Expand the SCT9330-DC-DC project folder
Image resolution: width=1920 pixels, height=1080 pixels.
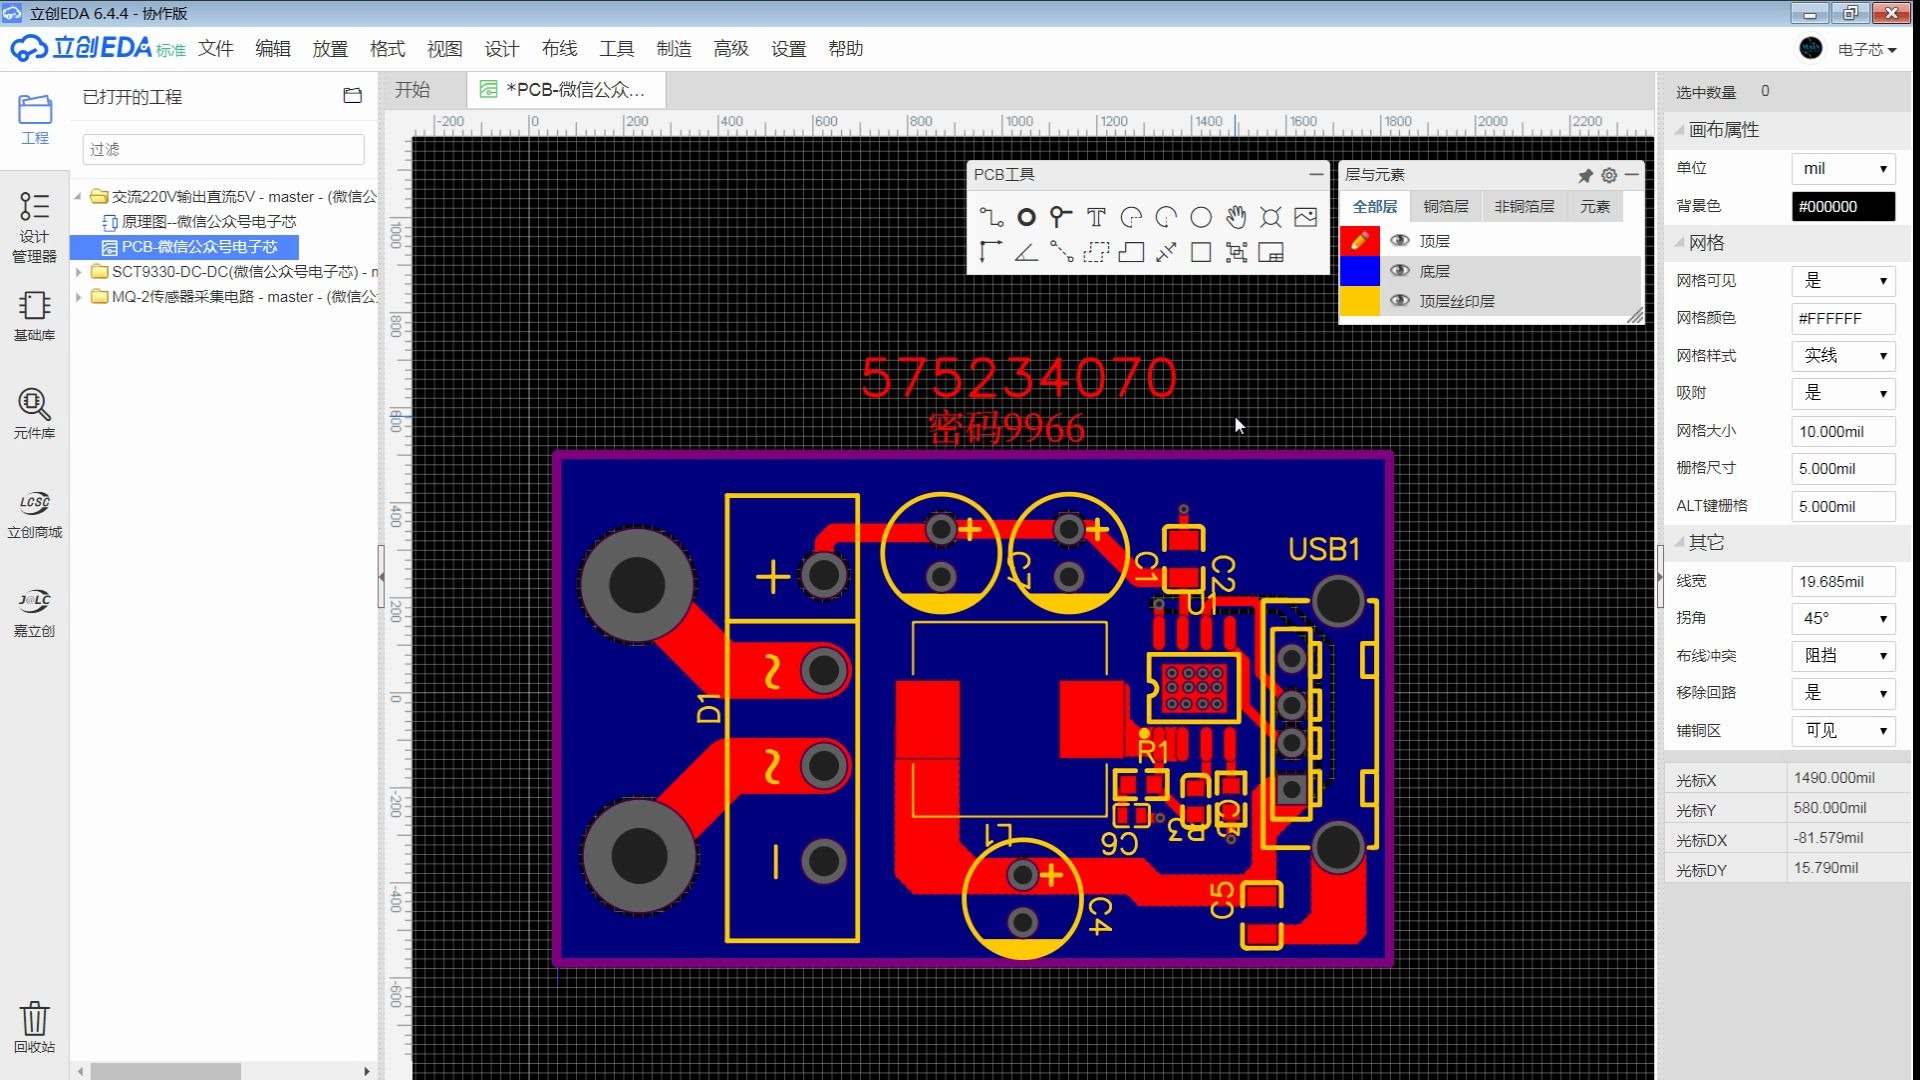pyautogui.click(x=78, y=271)
